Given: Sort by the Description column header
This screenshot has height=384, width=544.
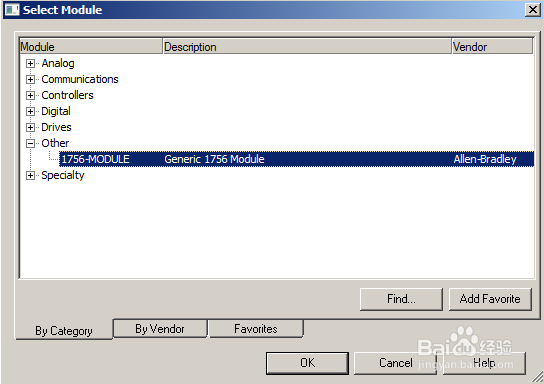Looking at the screenshot, I should click(x=307, y=46).
